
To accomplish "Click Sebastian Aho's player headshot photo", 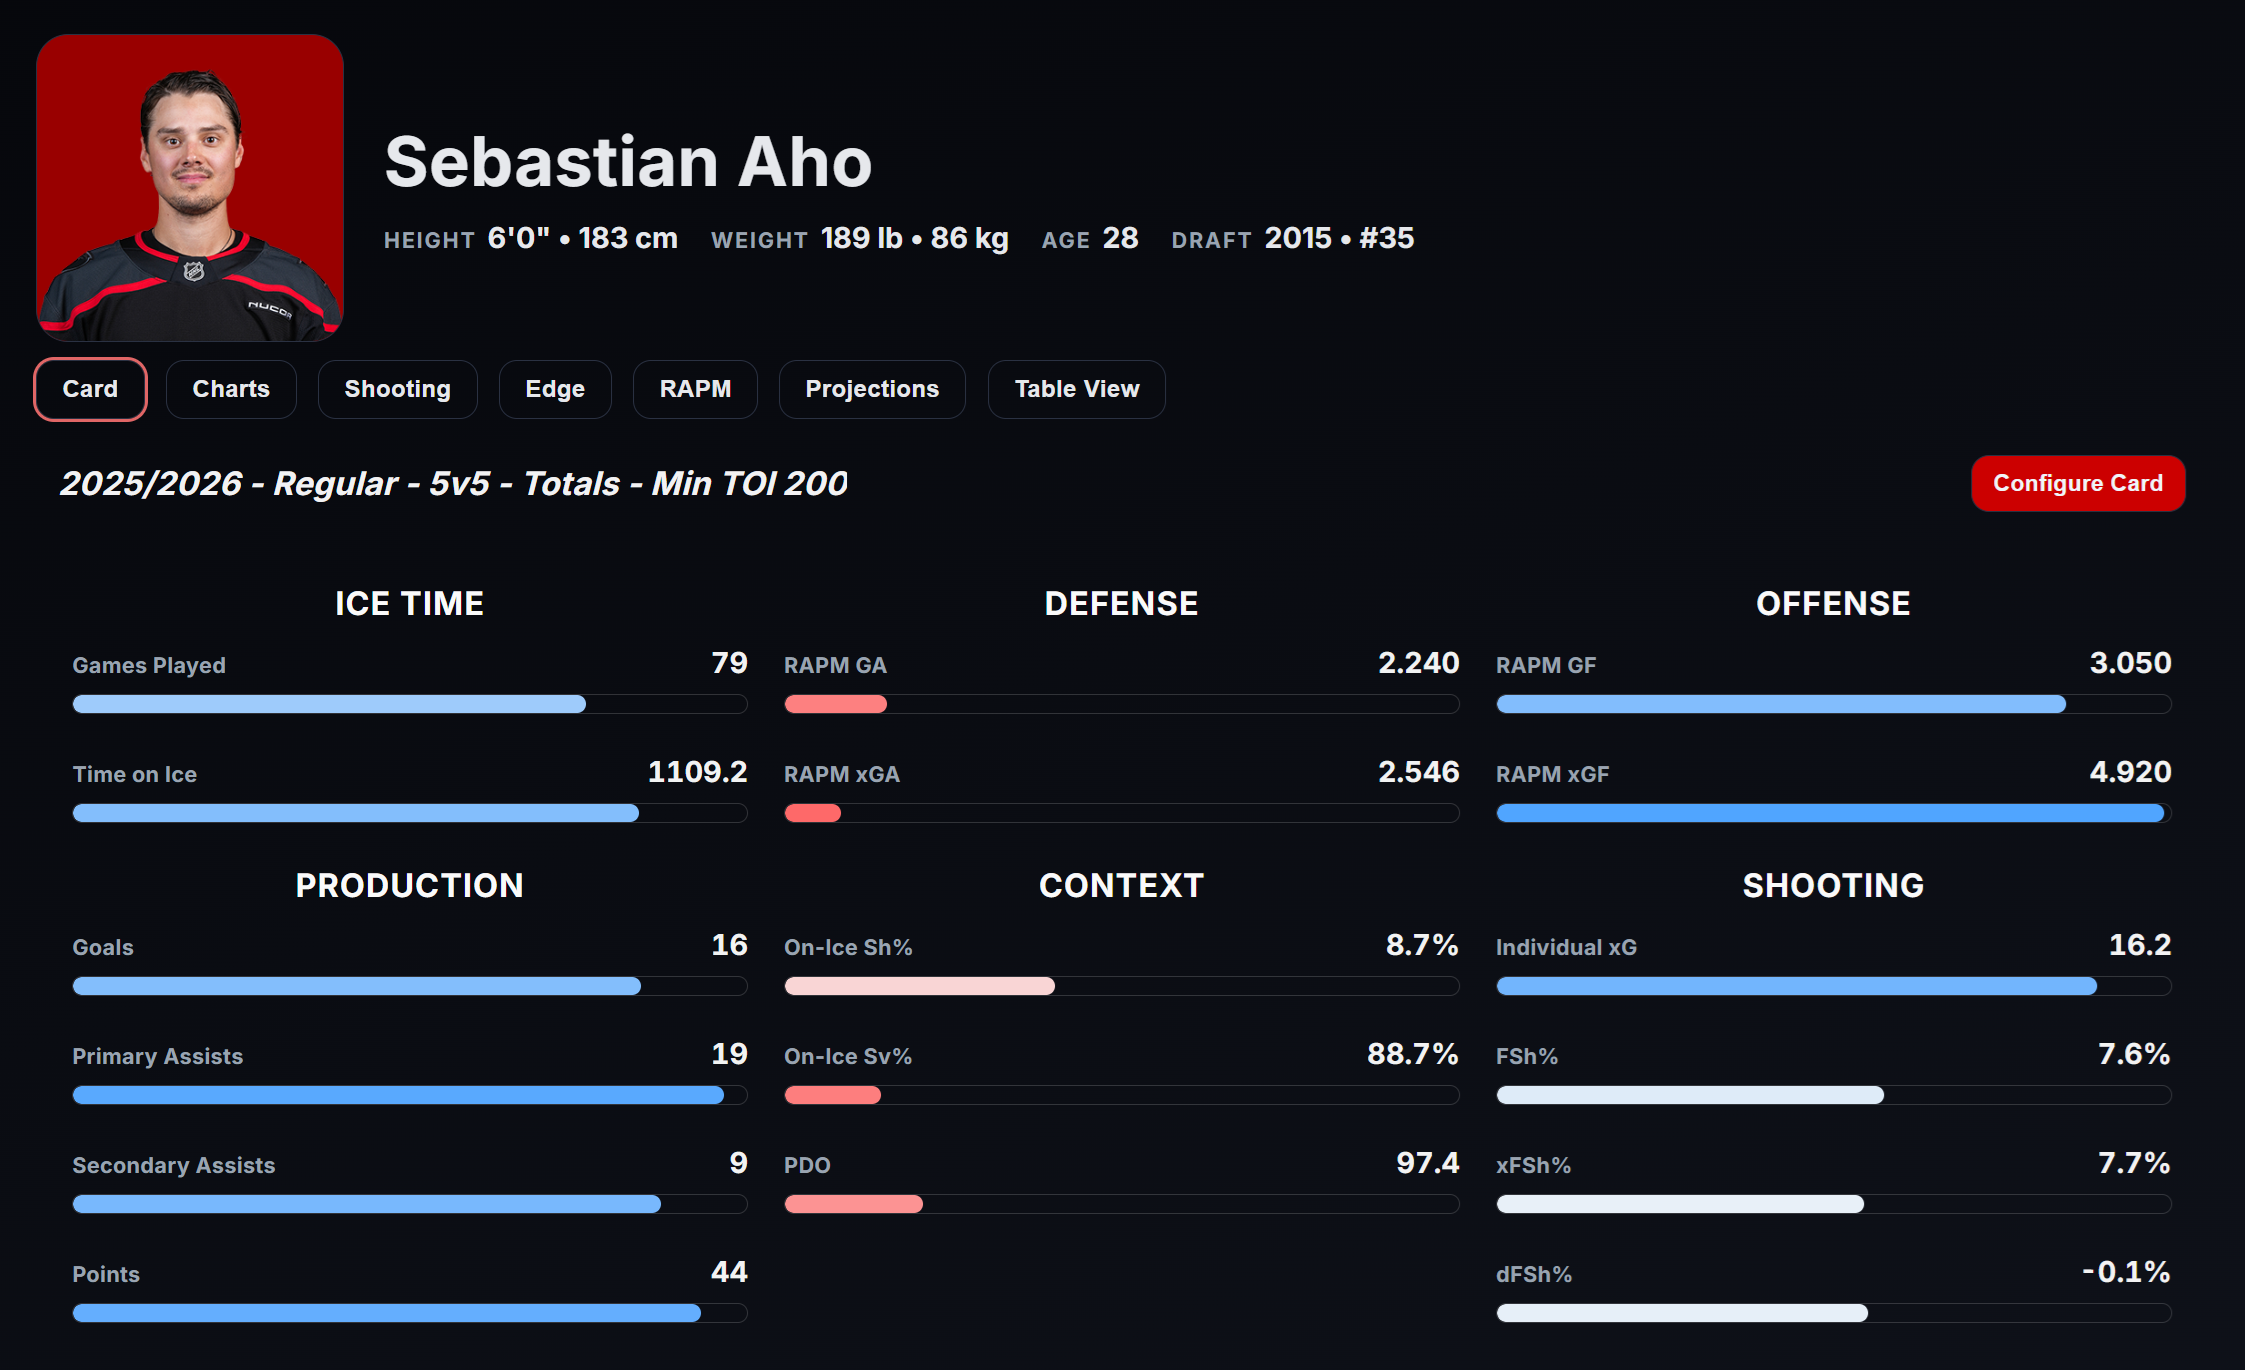I will 190,188.
